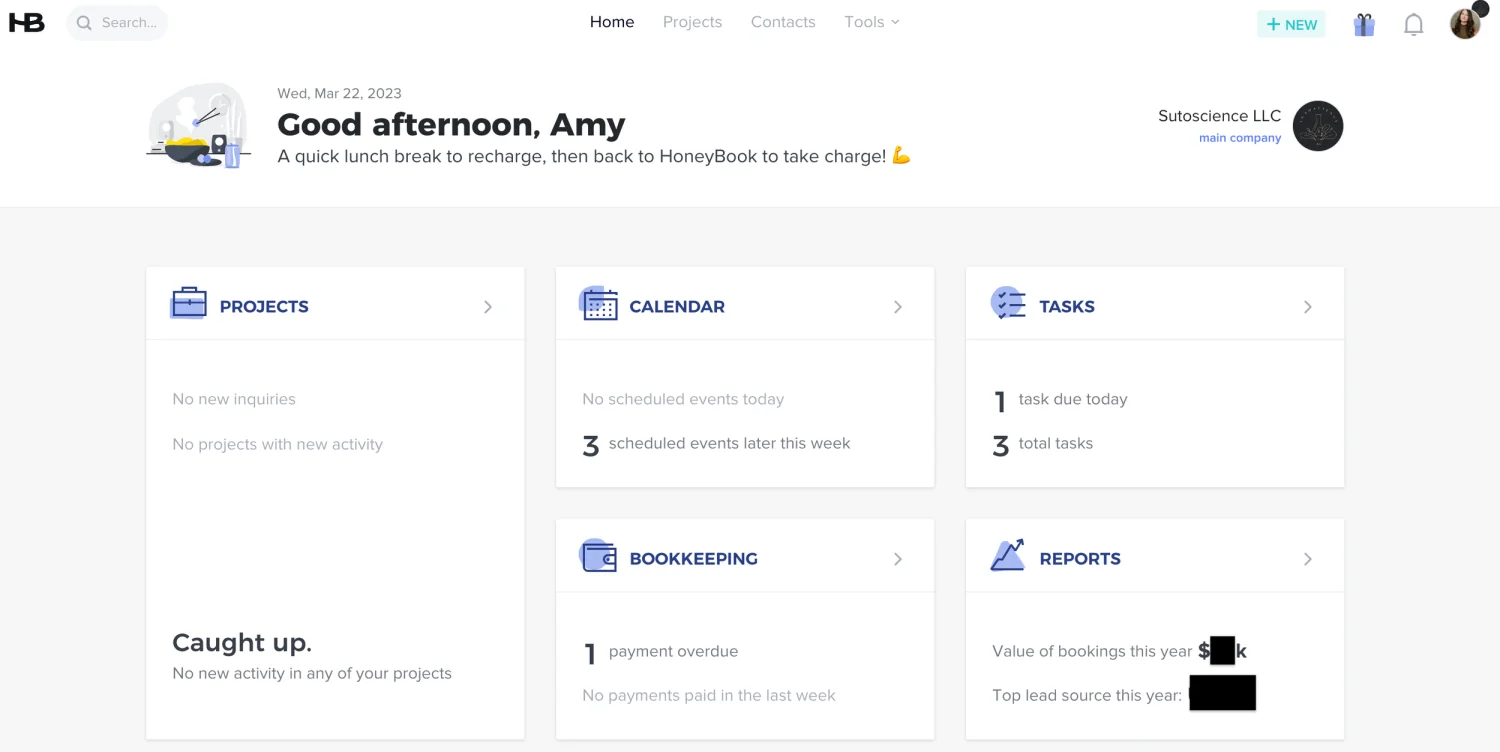The image size is (1500, 752).
Task: Click the Reports chart icon
Action: (1008, 555)
